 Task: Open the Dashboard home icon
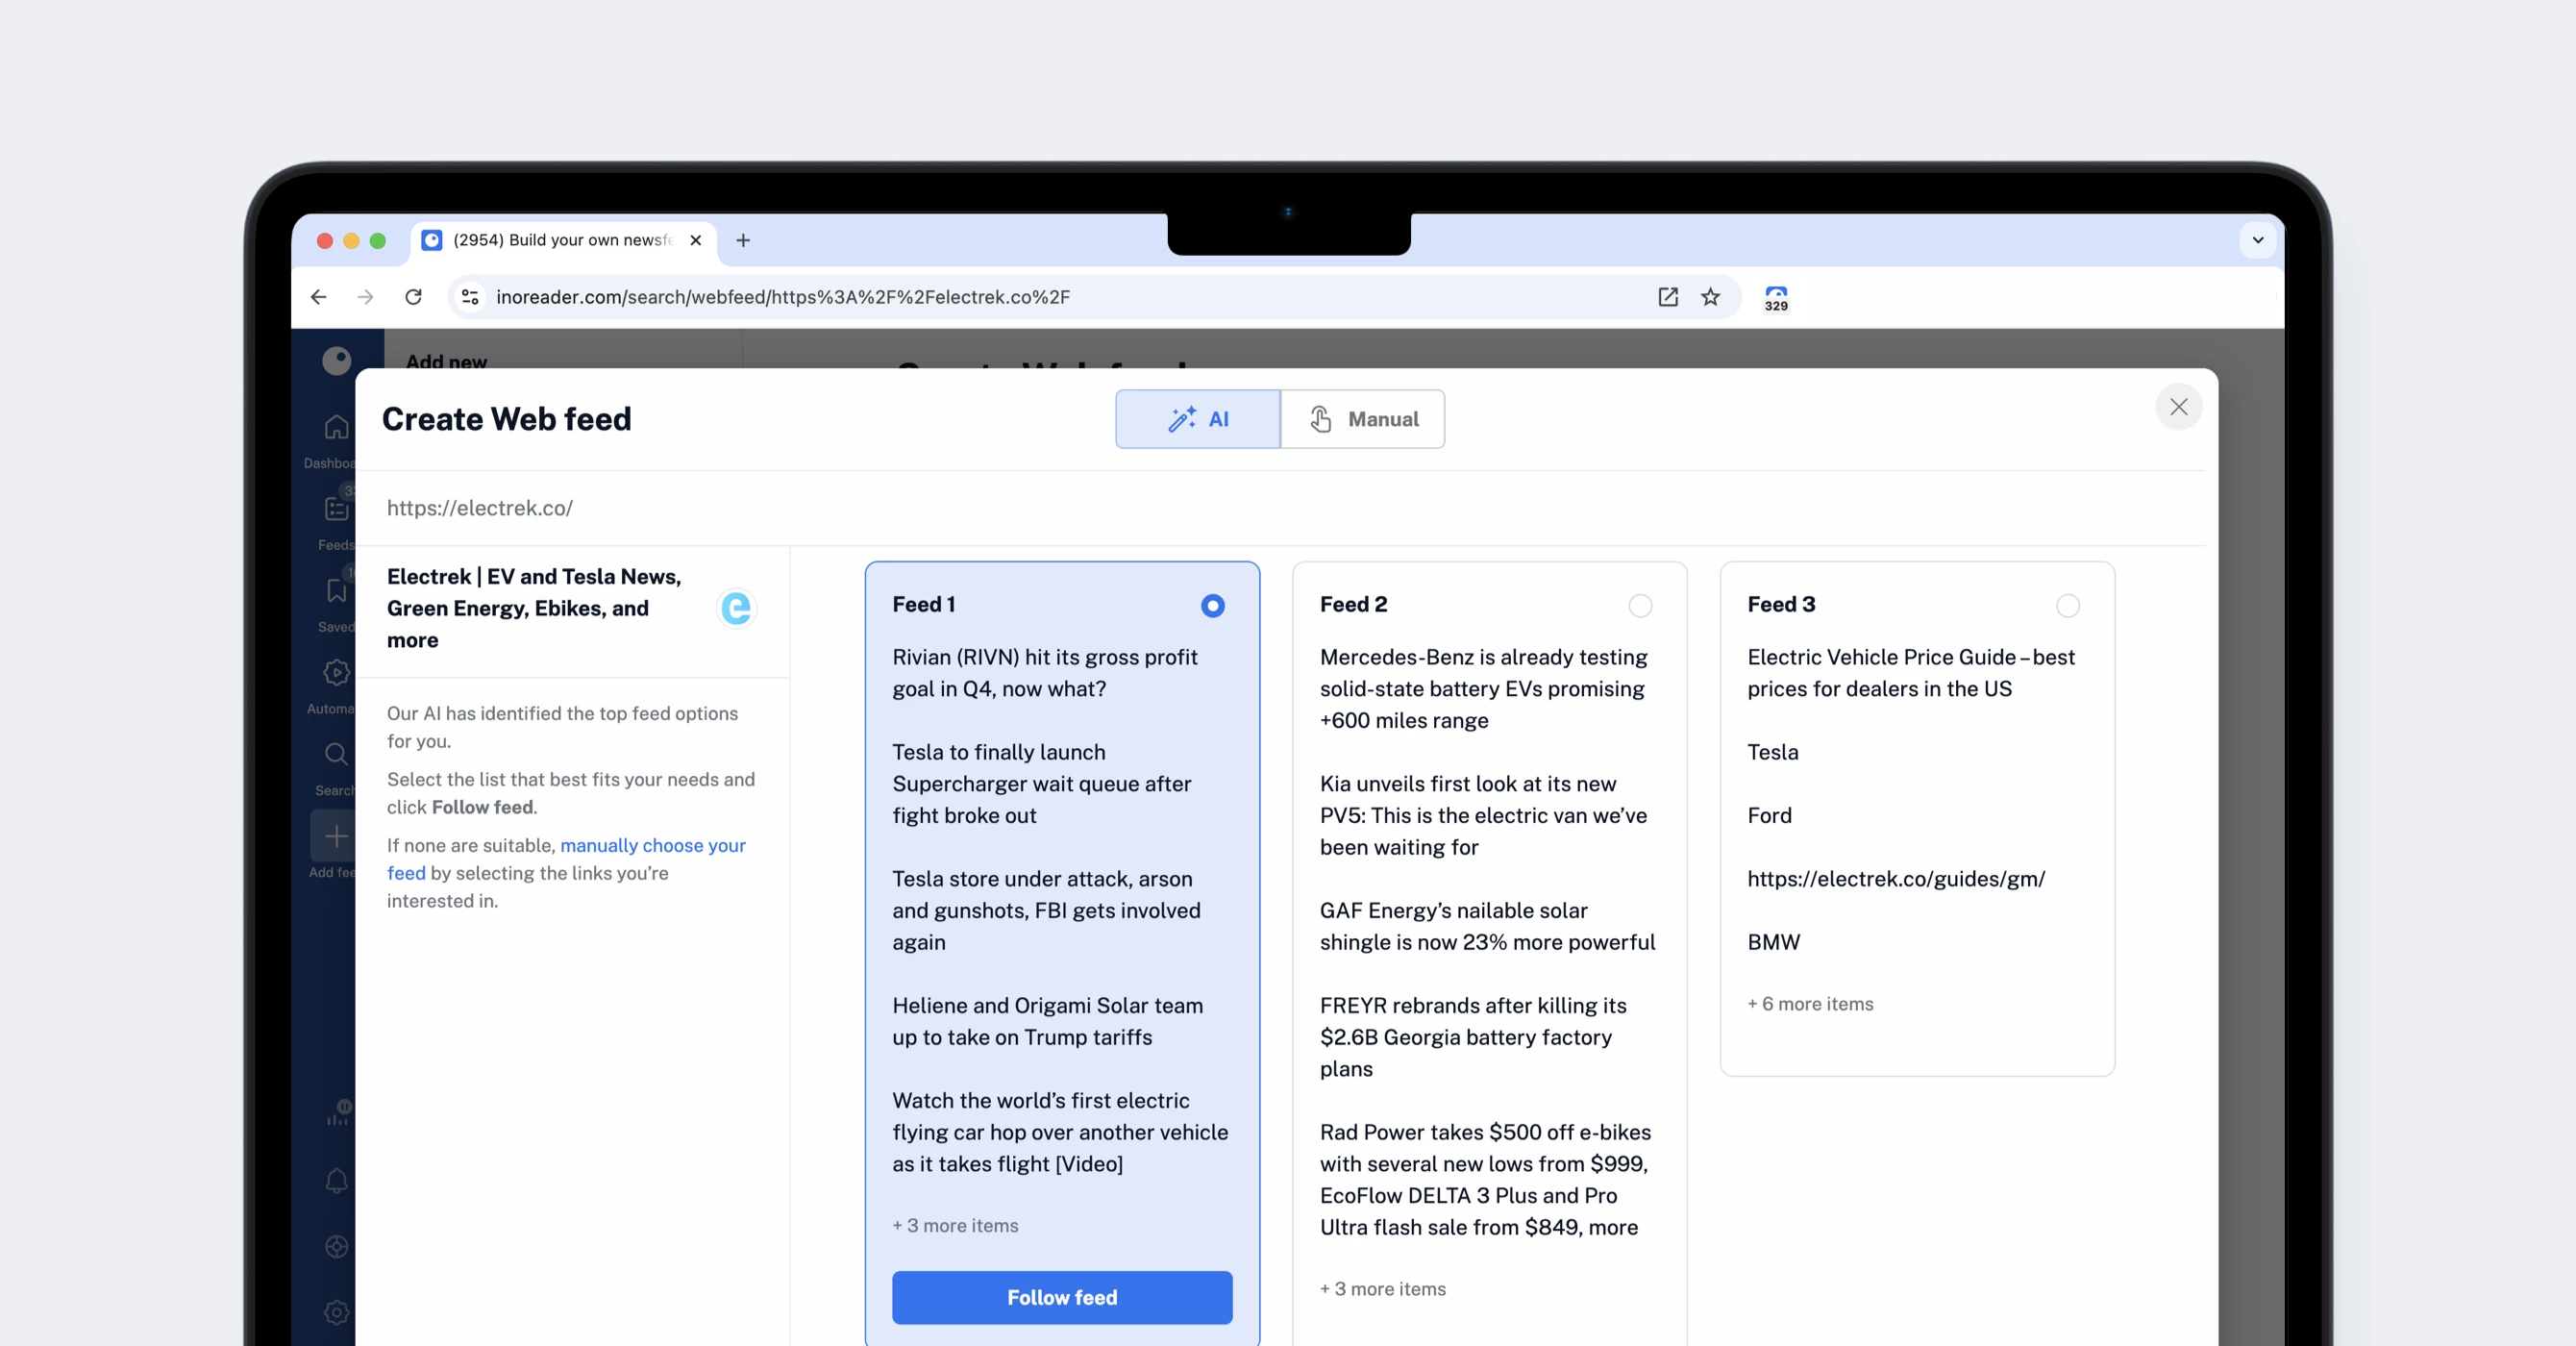(337, 427)
